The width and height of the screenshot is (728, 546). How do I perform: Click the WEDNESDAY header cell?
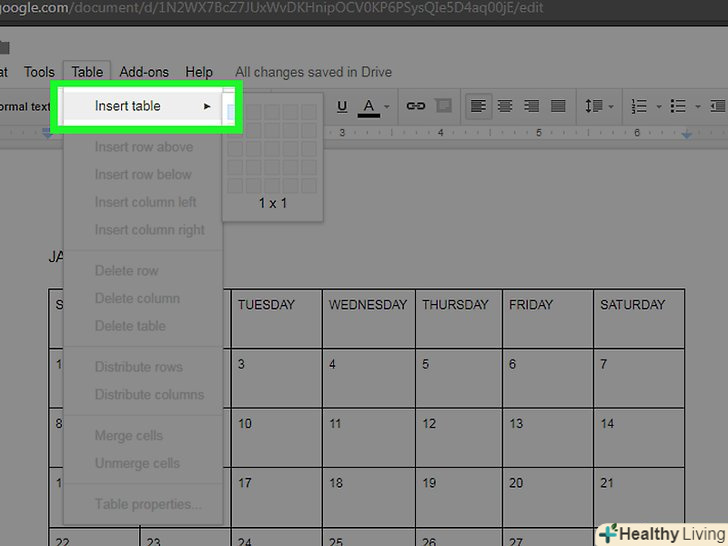[369, 318]
